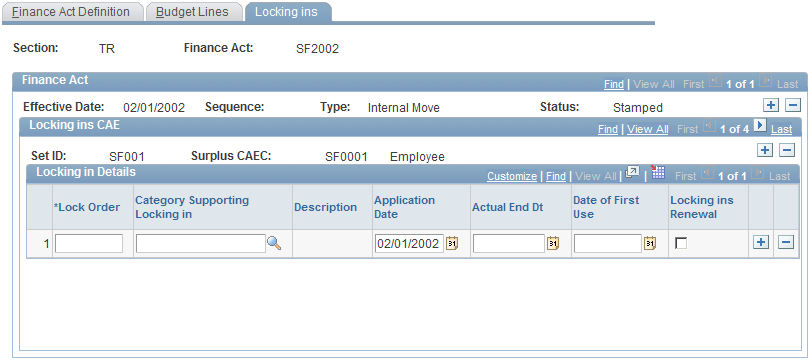Image resolution: width=812 pixels, height=364 pixels.
Task: Download Locking in Details grid to spreadsheet
Action: click(658, 173)
